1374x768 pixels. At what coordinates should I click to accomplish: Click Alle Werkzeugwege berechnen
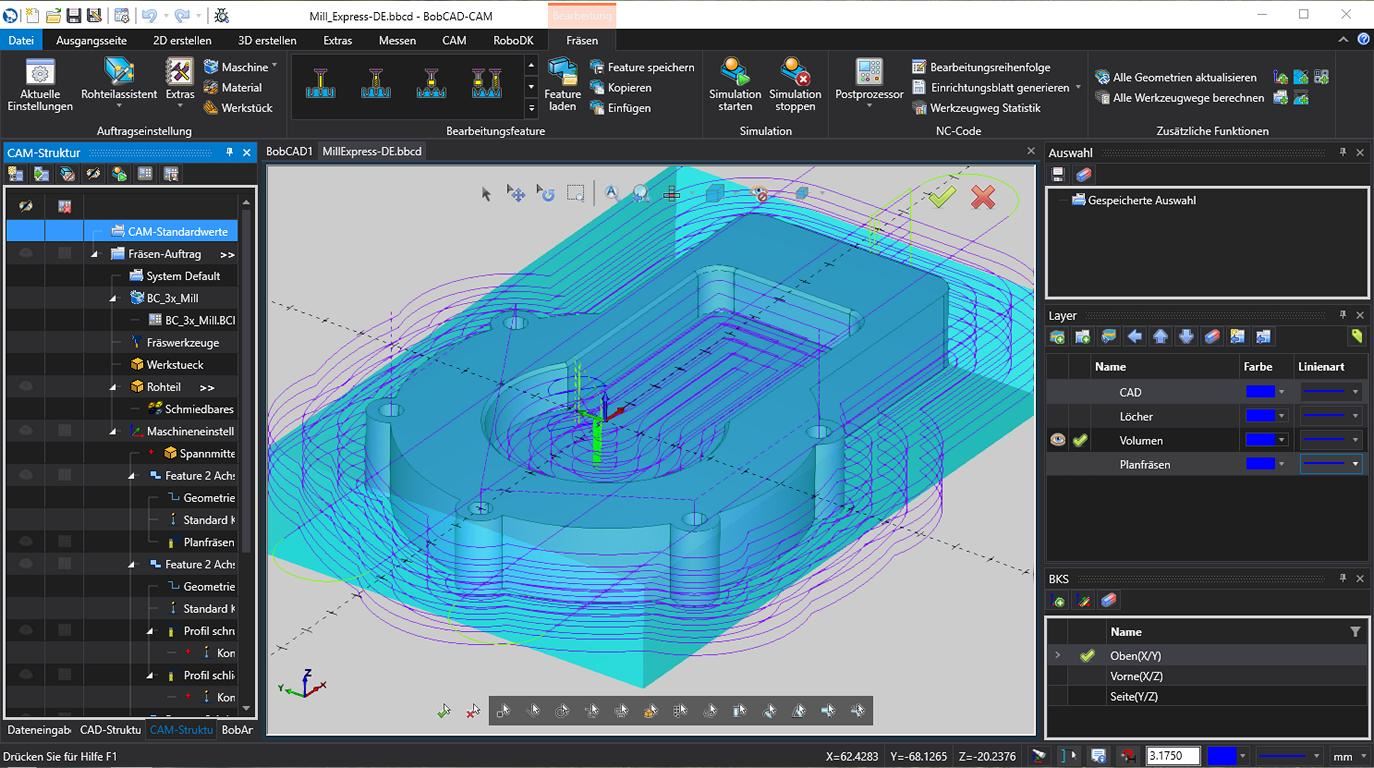[x=1179, y=98]
